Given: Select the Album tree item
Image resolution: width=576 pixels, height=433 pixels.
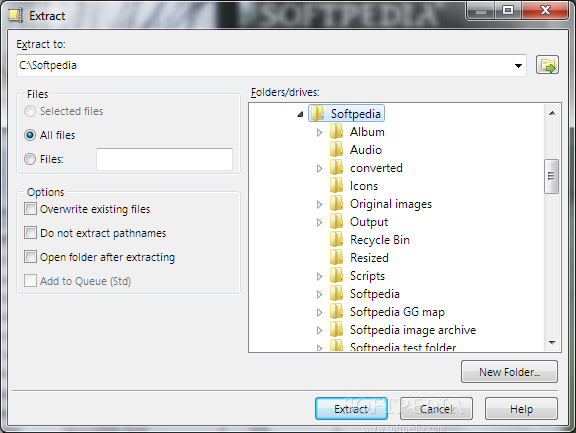Looking at the screenshot, I should click(367, 131).
